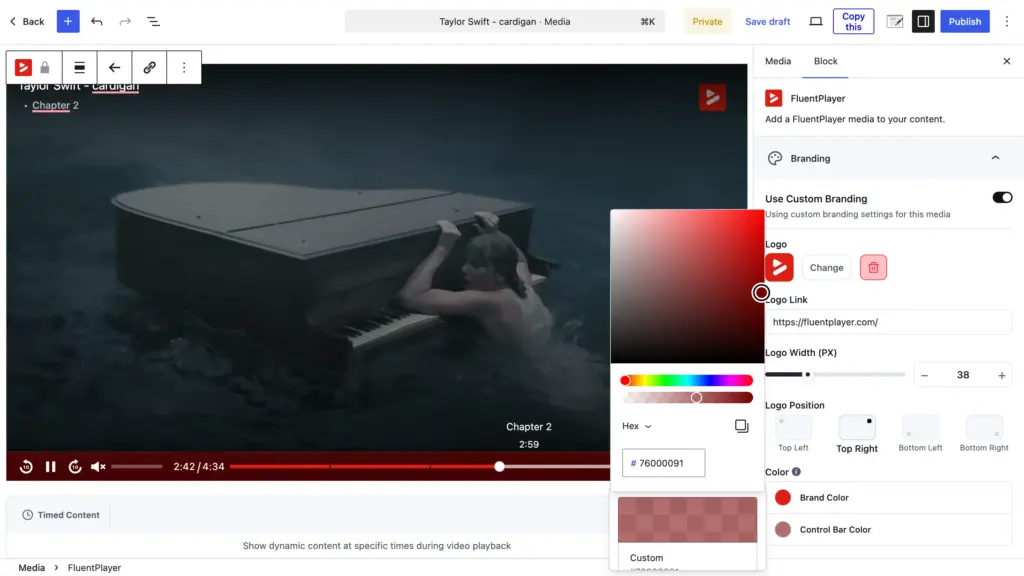Click the Back button chevron
The height and width of the screenshot is (576, 1024).
tap(12, 22)
